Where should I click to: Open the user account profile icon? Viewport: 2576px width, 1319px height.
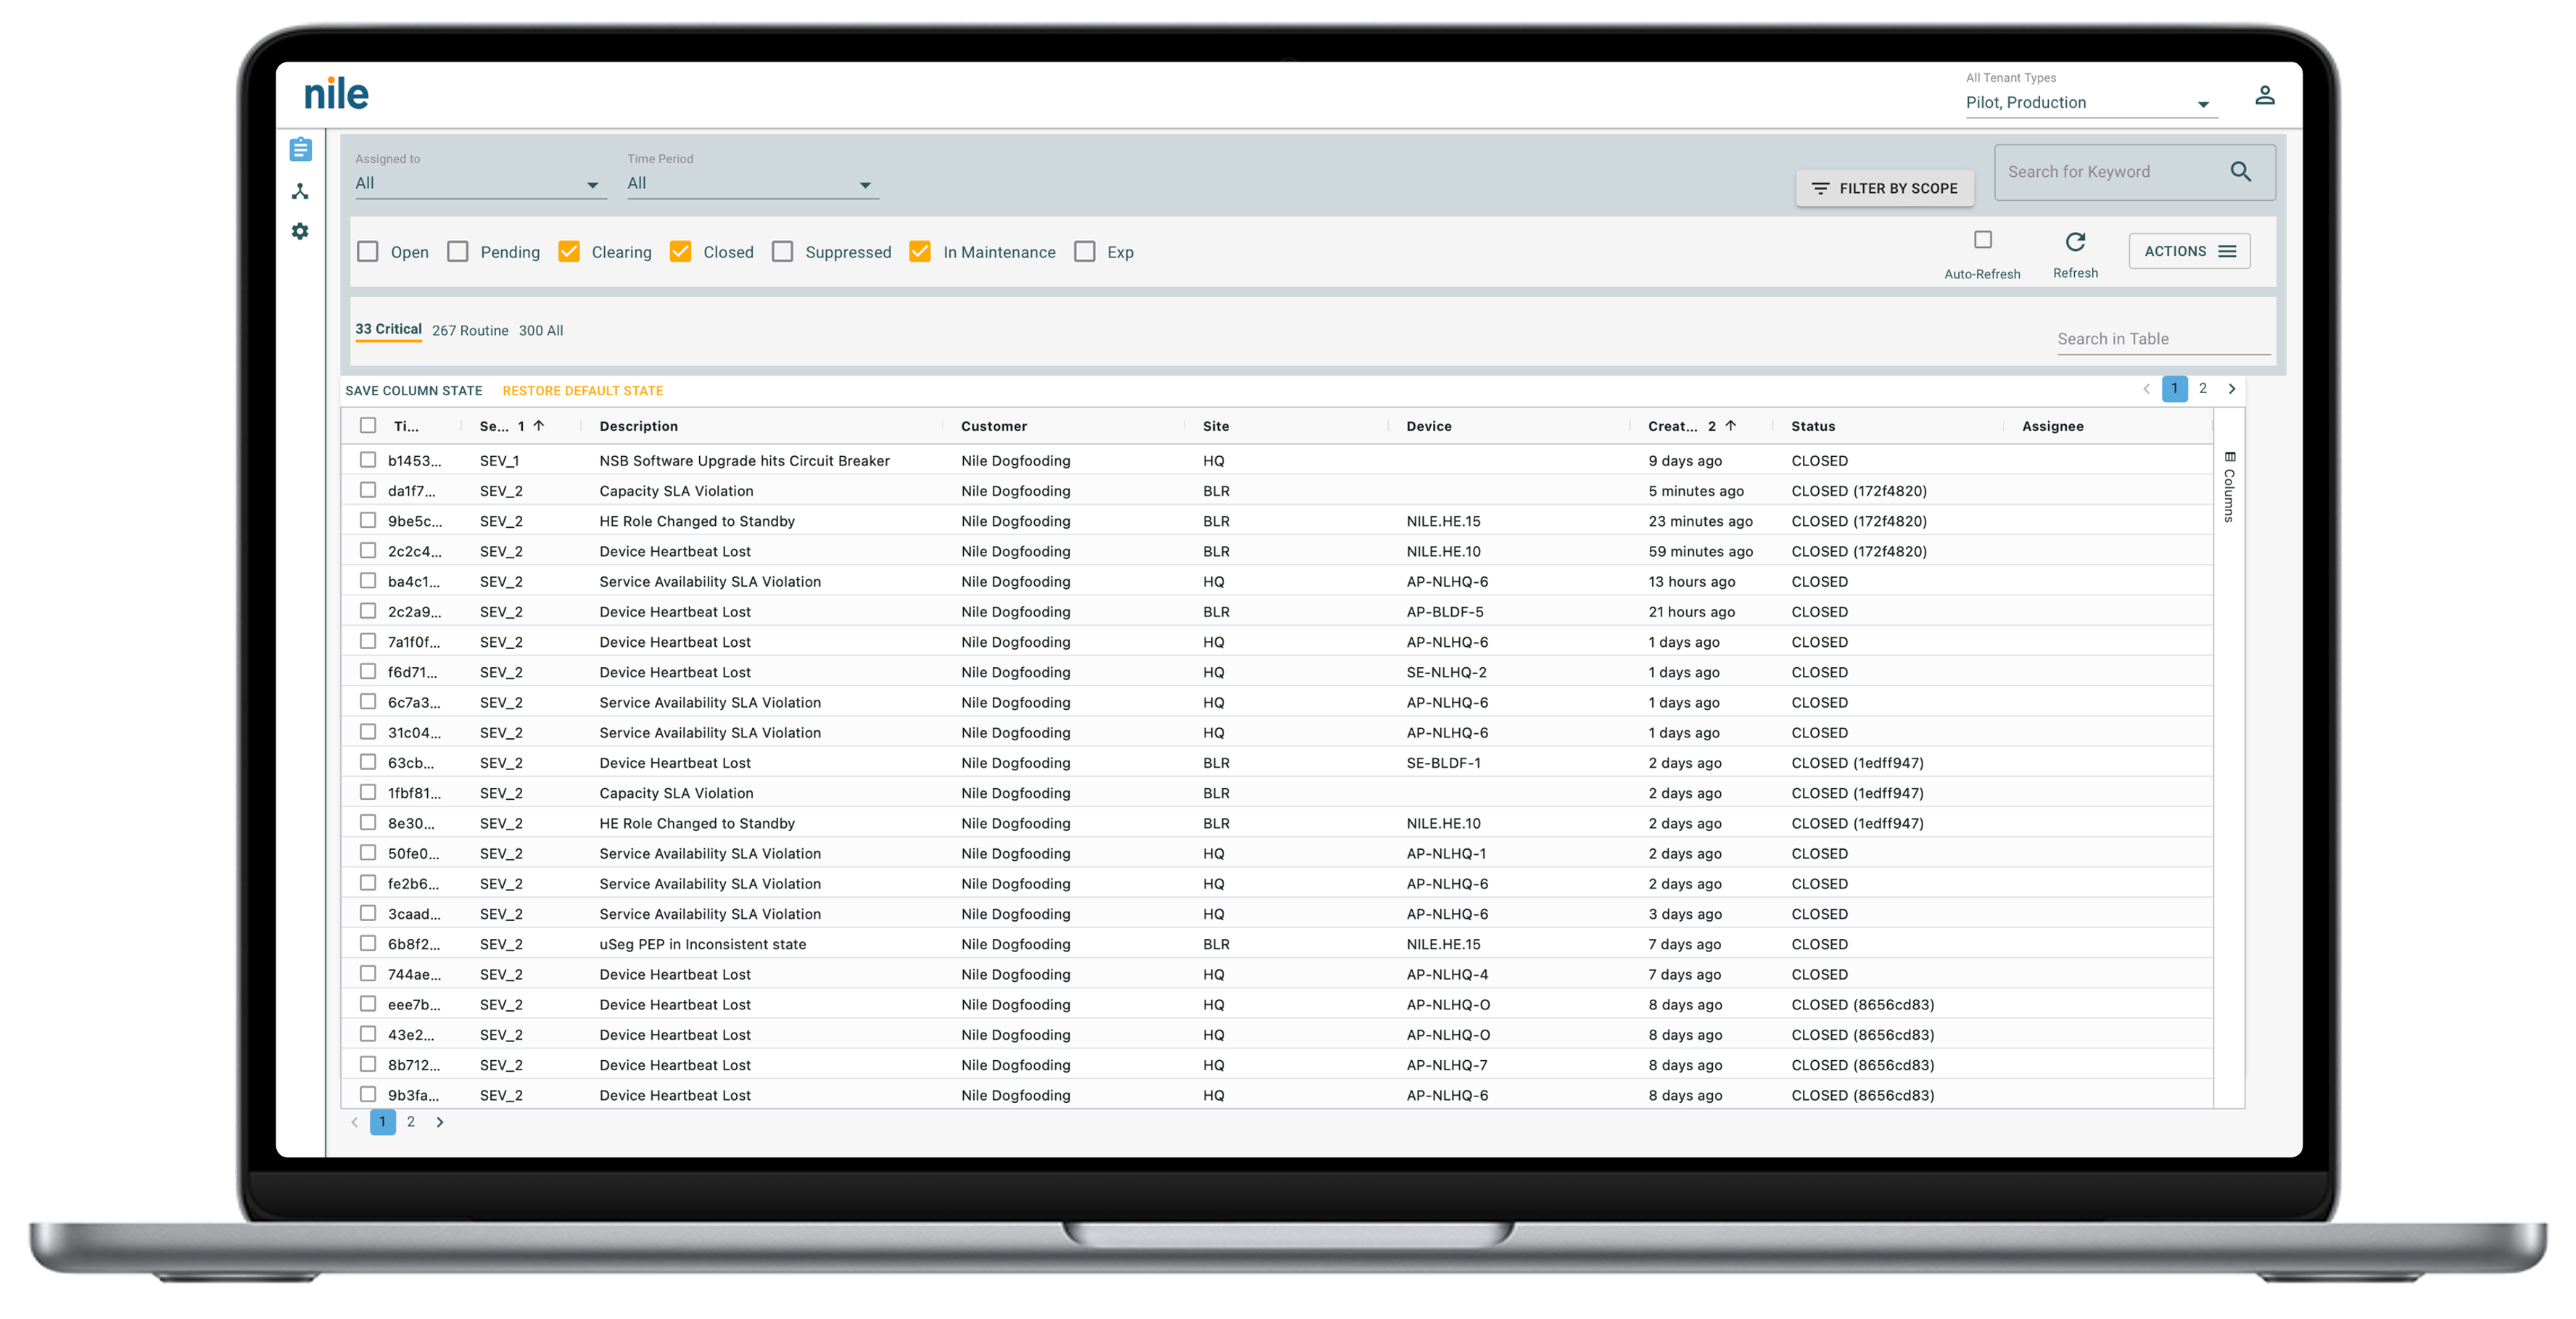[x=2265, y=95]
